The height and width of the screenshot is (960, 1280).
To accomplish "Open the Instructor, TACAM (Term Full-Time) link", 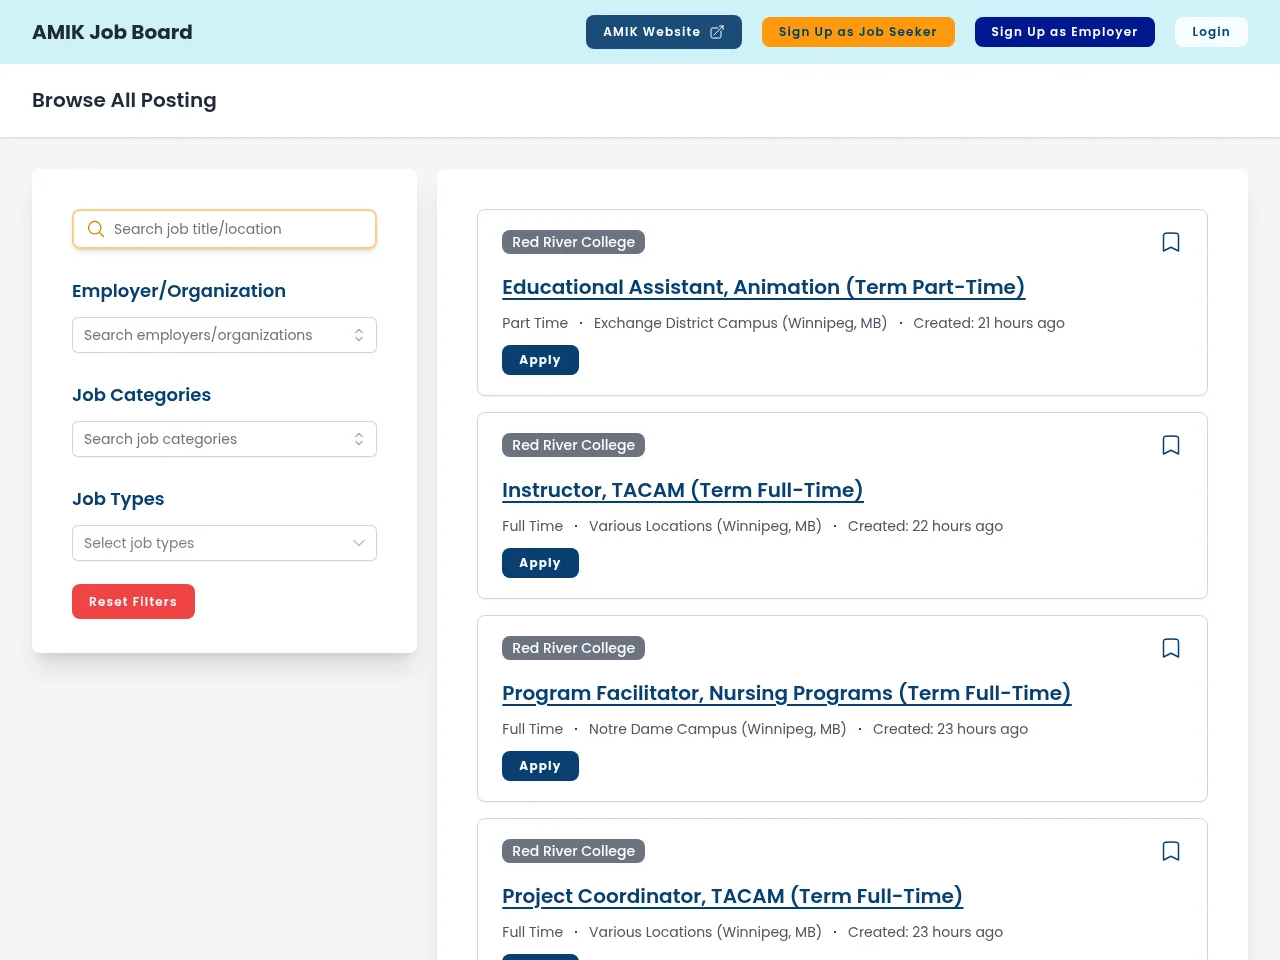I will 682,490.
